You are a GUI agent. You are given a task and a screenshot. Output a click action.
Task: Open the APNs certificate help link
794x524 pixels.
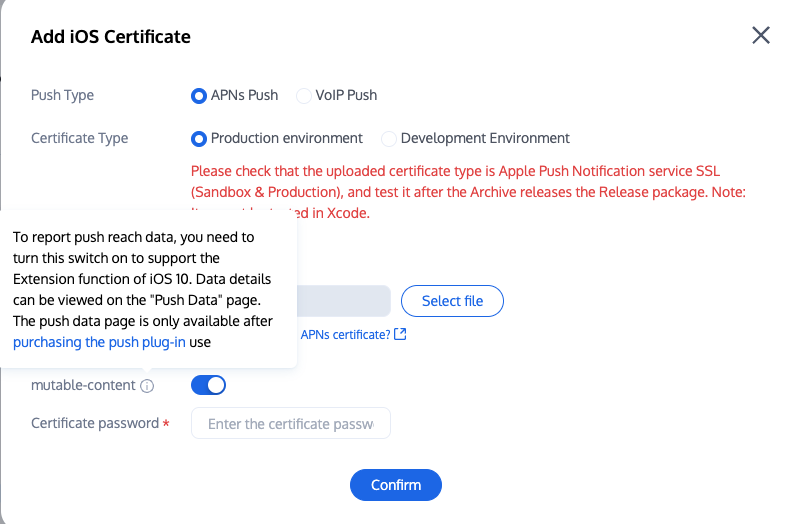(345, 334)
